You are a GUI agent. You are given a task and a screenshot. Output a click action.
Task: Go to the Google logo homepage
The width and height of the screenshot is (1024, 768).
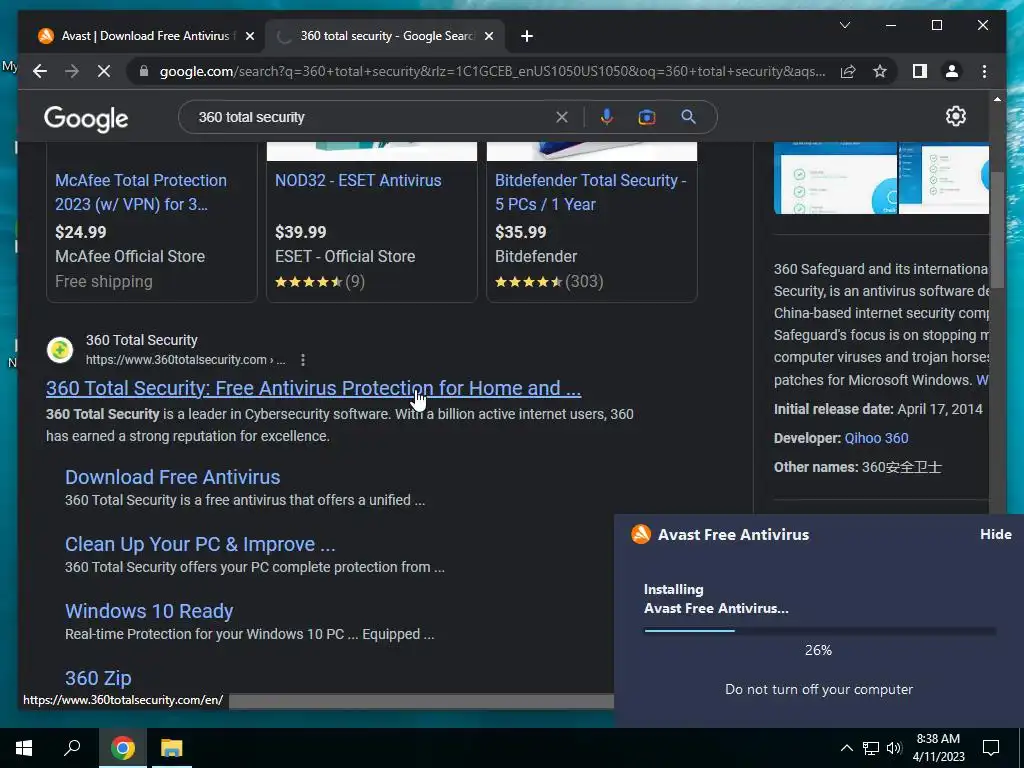pos(86,119)
